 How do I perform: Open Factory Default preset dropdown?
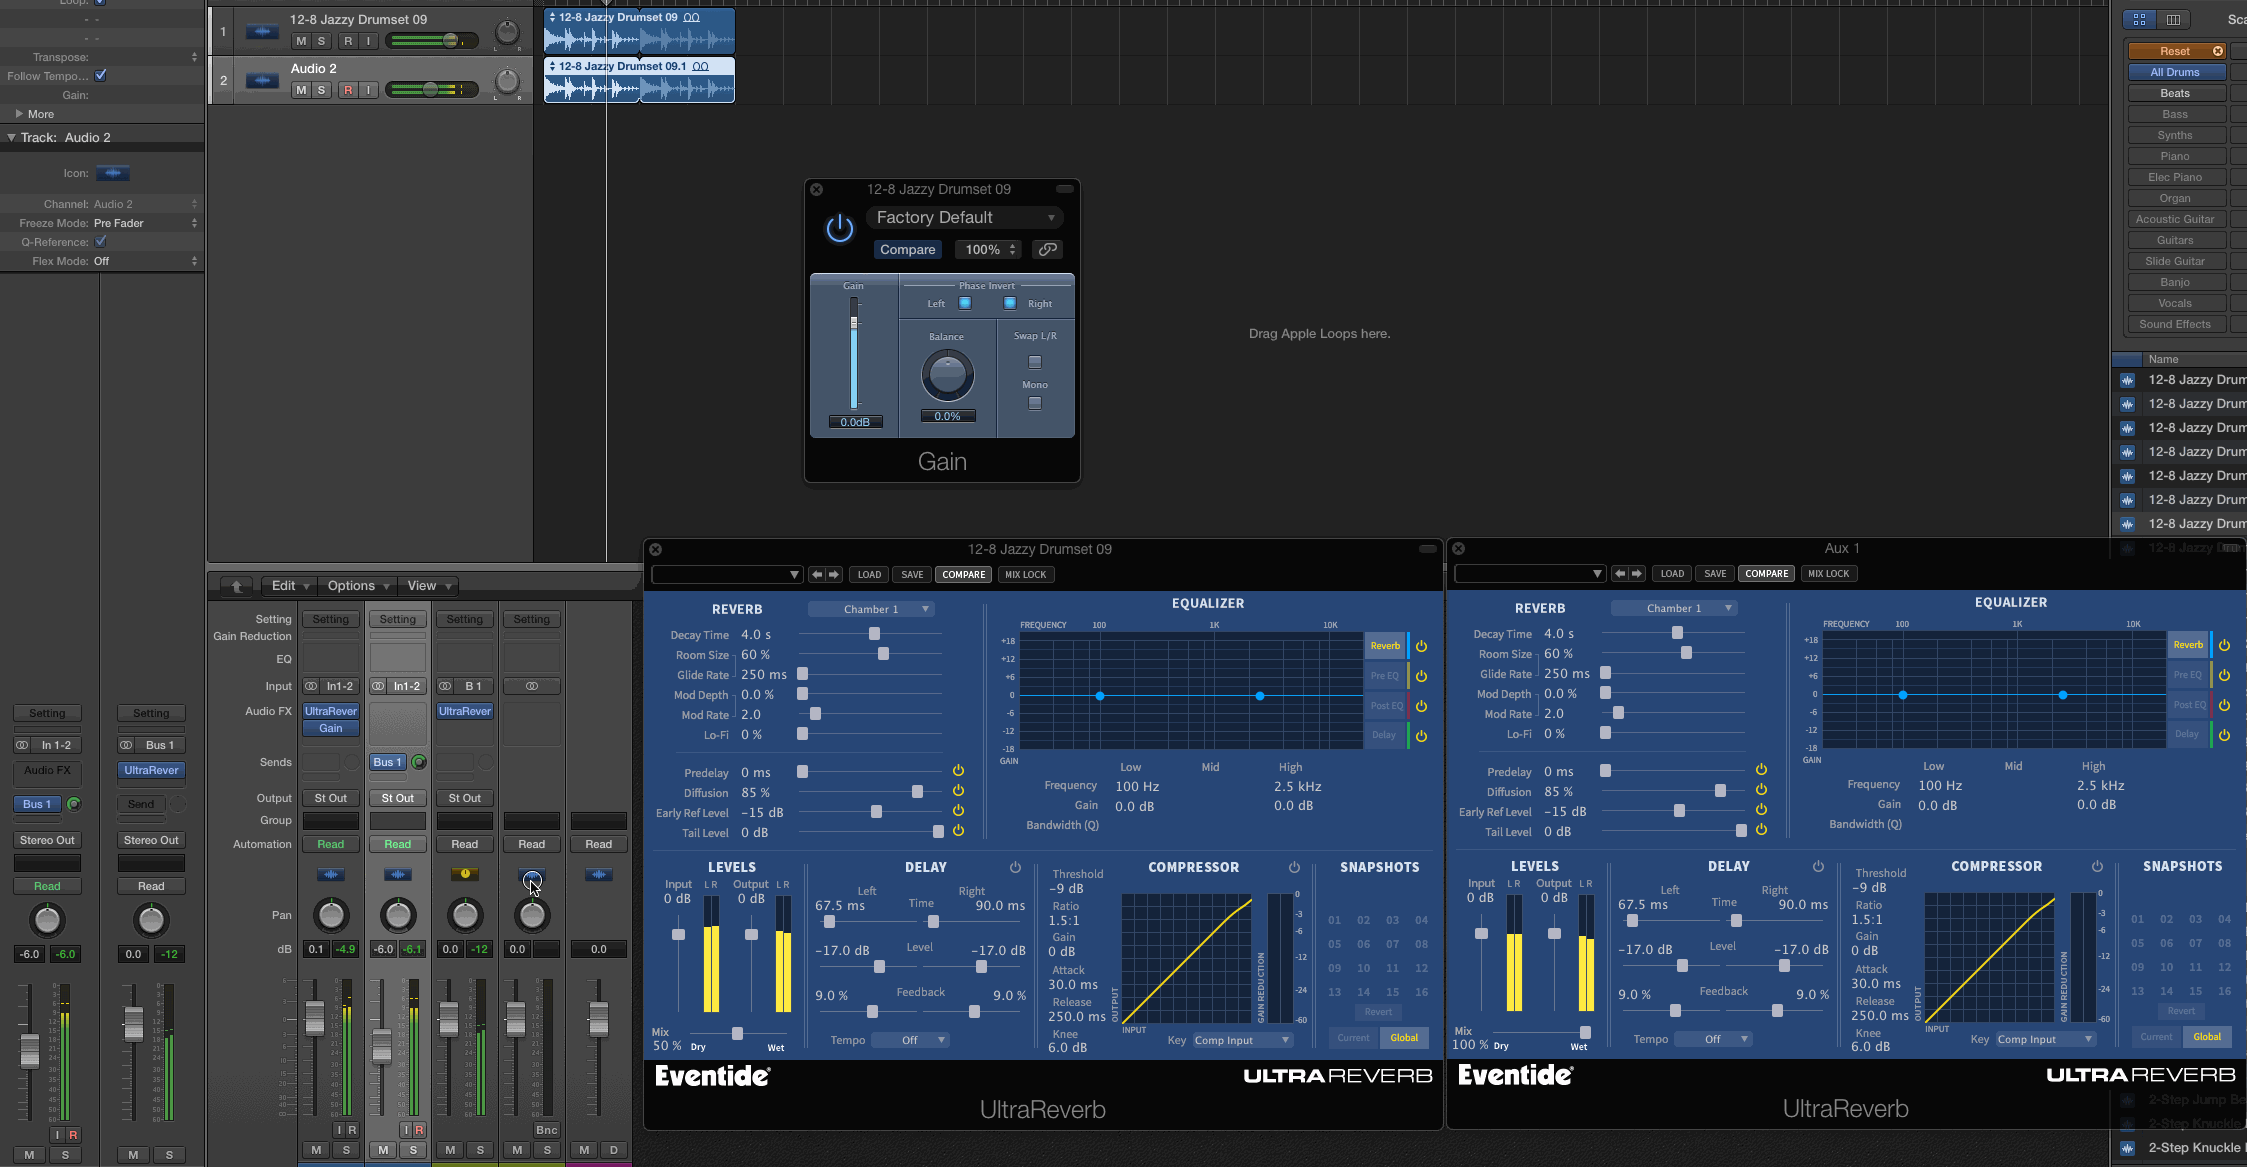click(x=963, y=218)
